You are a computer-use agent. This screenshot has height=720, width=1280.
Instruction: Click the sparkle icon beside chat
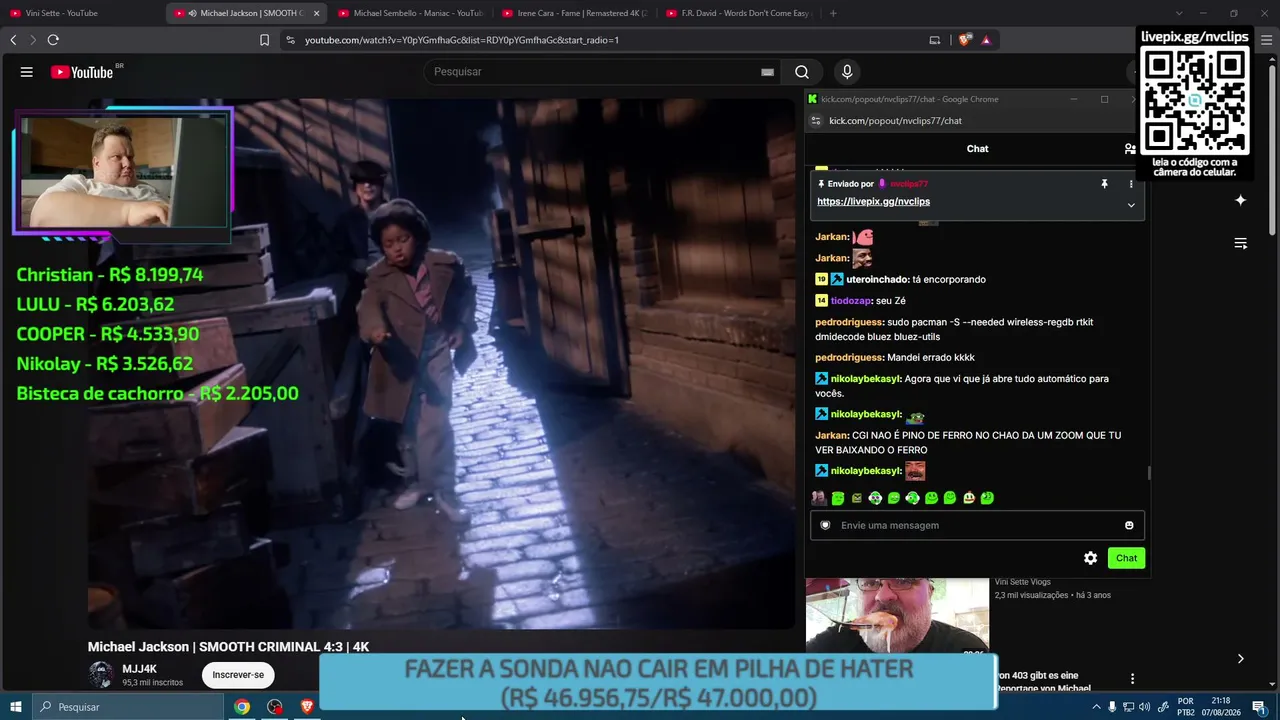tap(1240, 200)
